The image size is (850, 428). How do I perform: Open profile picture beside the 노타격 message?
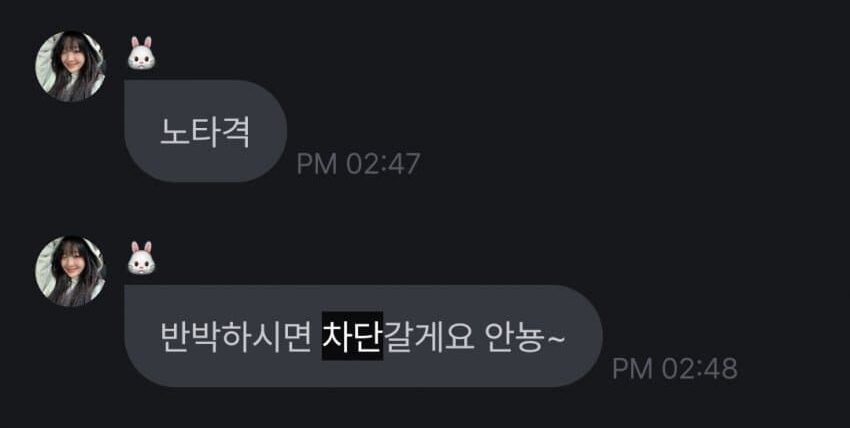pos(70,66)
